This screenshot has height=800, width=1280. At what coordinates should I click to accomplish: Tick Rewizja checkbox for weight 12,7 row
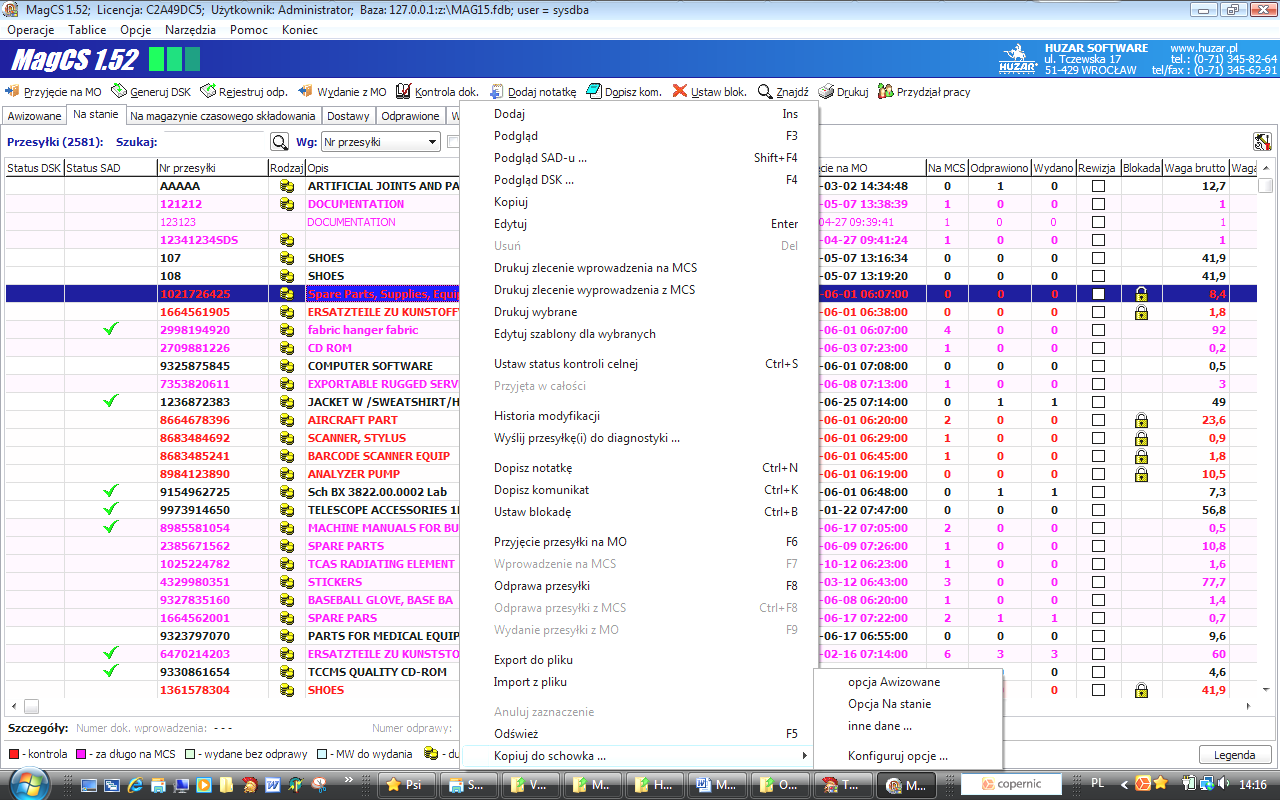[1098, 186]
